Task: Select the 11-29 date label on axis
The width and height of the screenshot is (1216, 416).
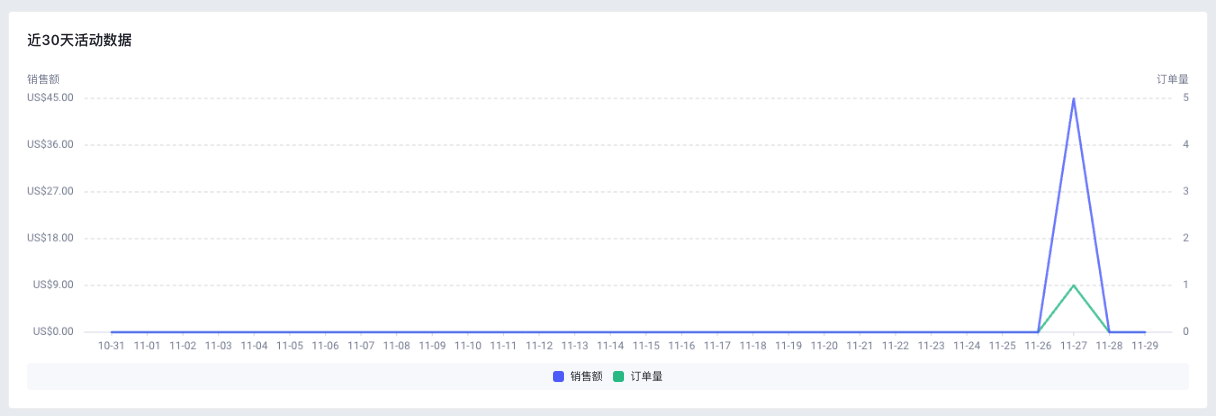Action: 1145,346
